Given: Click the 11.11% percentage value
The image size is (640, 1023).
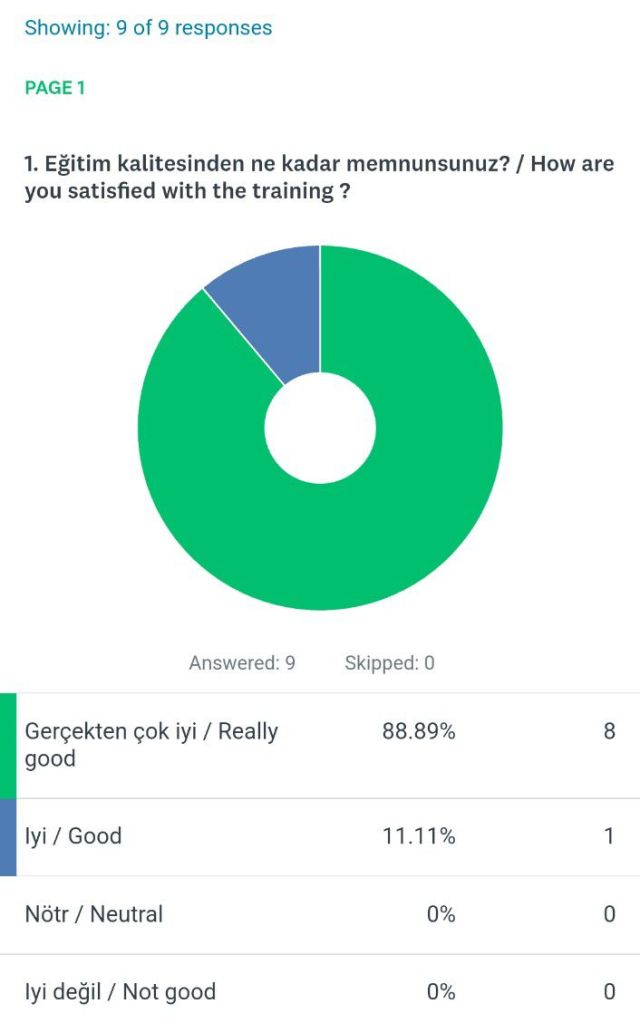Looking at the screenshot, I should click(x=418, y=836).
